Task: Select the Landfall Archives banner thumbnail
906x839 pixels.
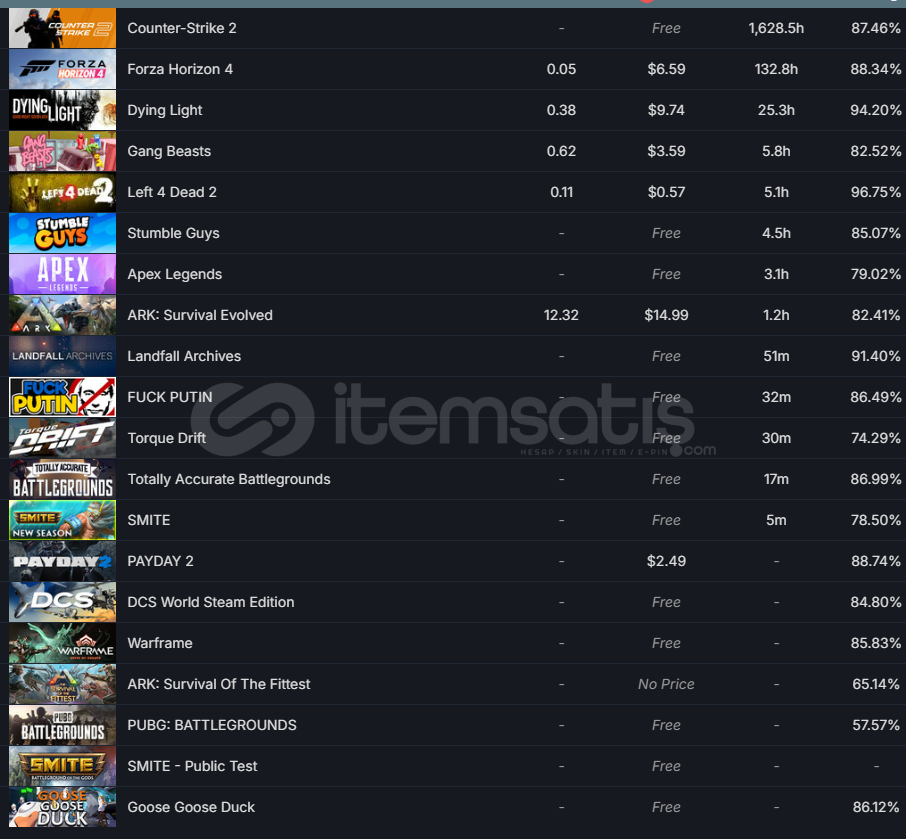Action: 62,357
